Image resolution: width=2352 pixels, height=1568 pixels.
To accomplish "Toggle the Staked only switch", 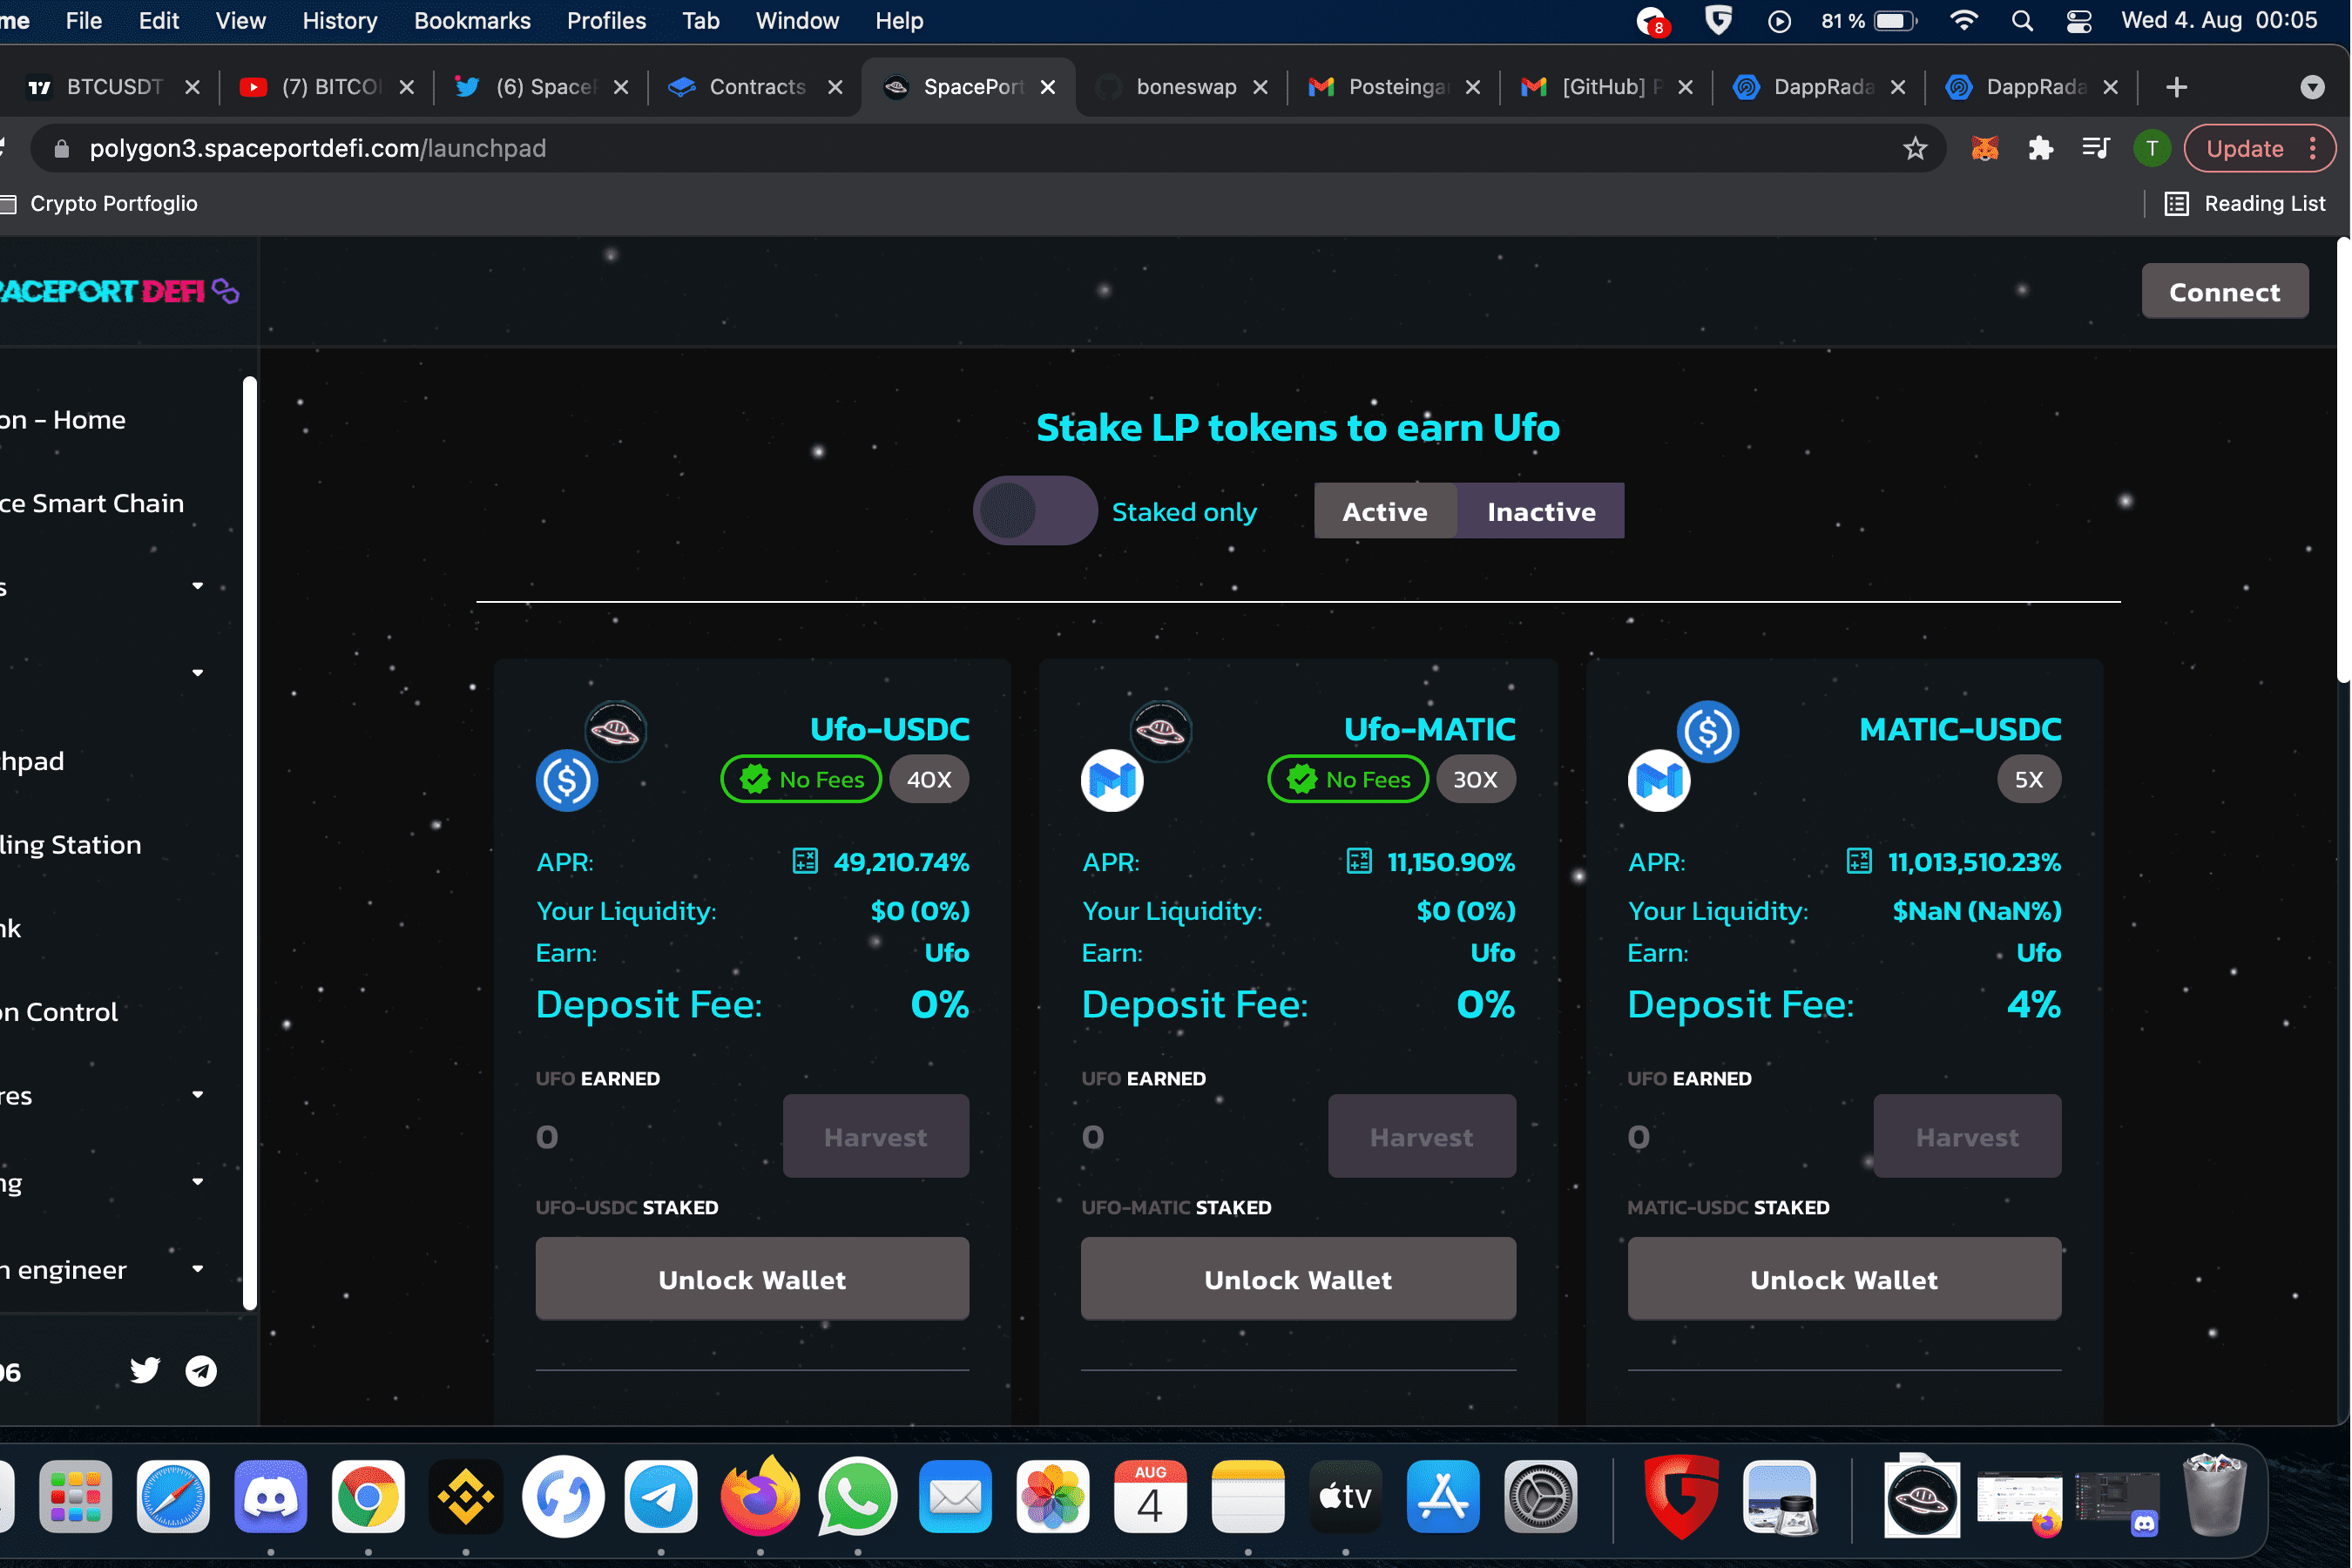I will point(1035,511).
